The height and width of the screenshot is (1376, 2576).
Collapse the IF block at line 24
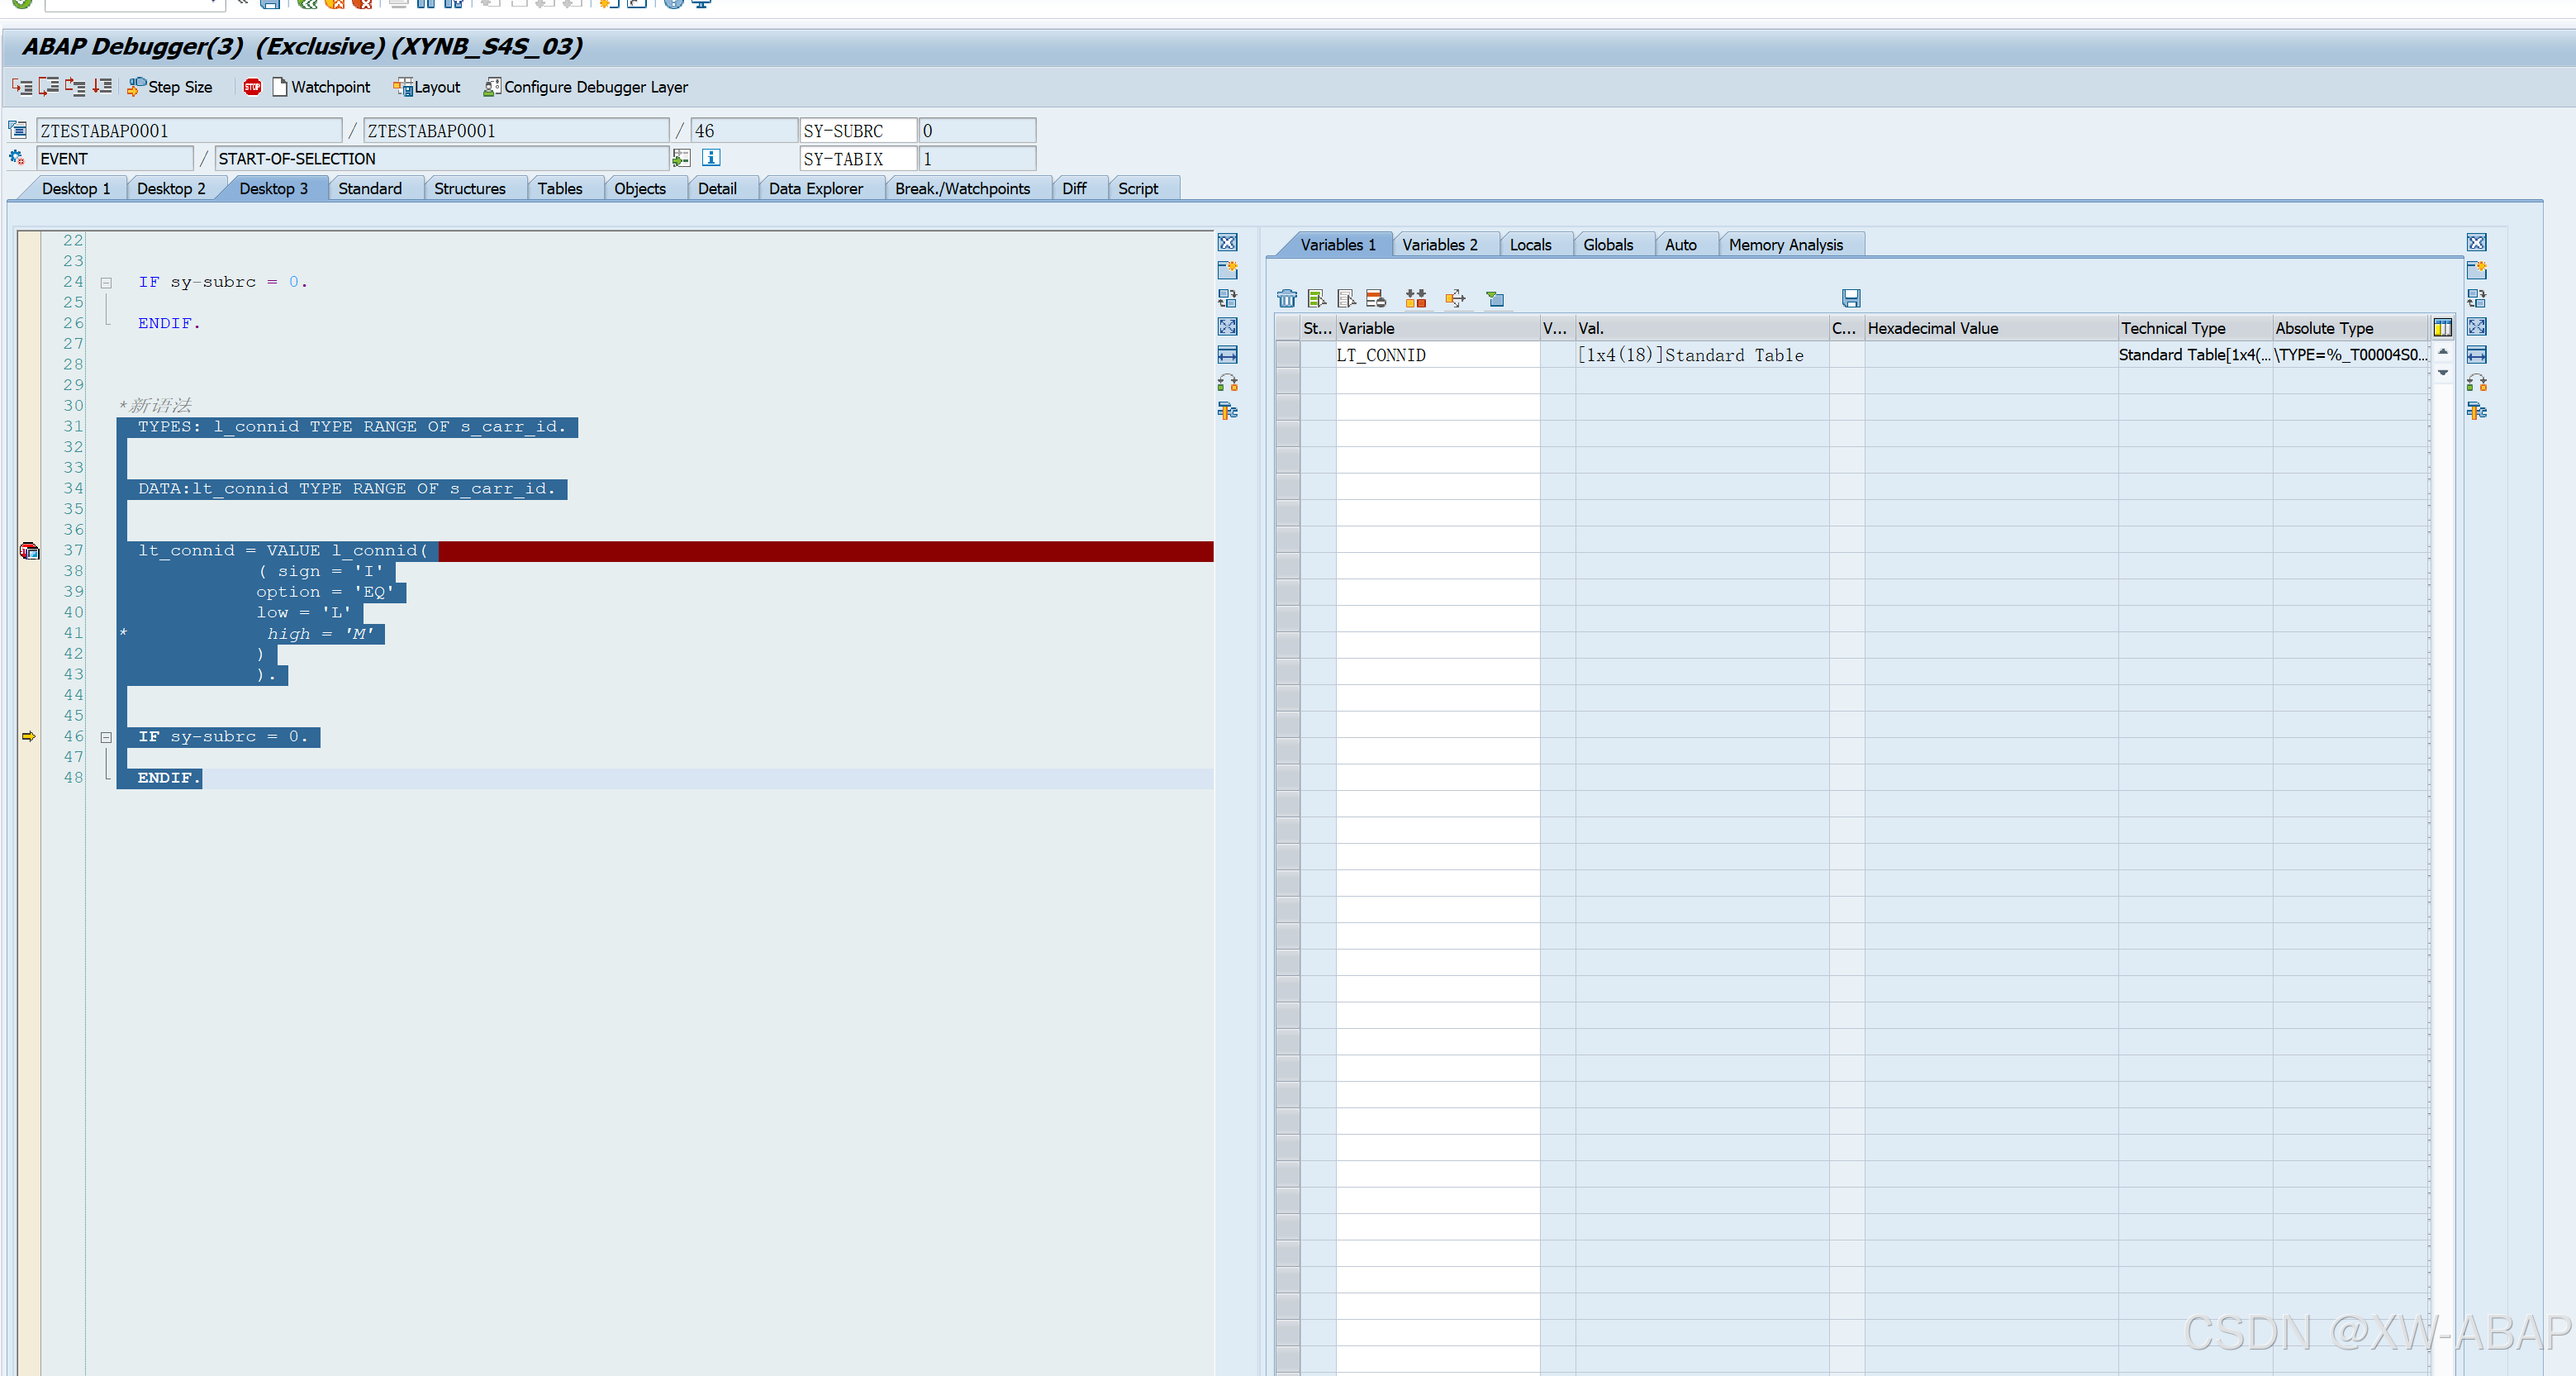(106, 283)
